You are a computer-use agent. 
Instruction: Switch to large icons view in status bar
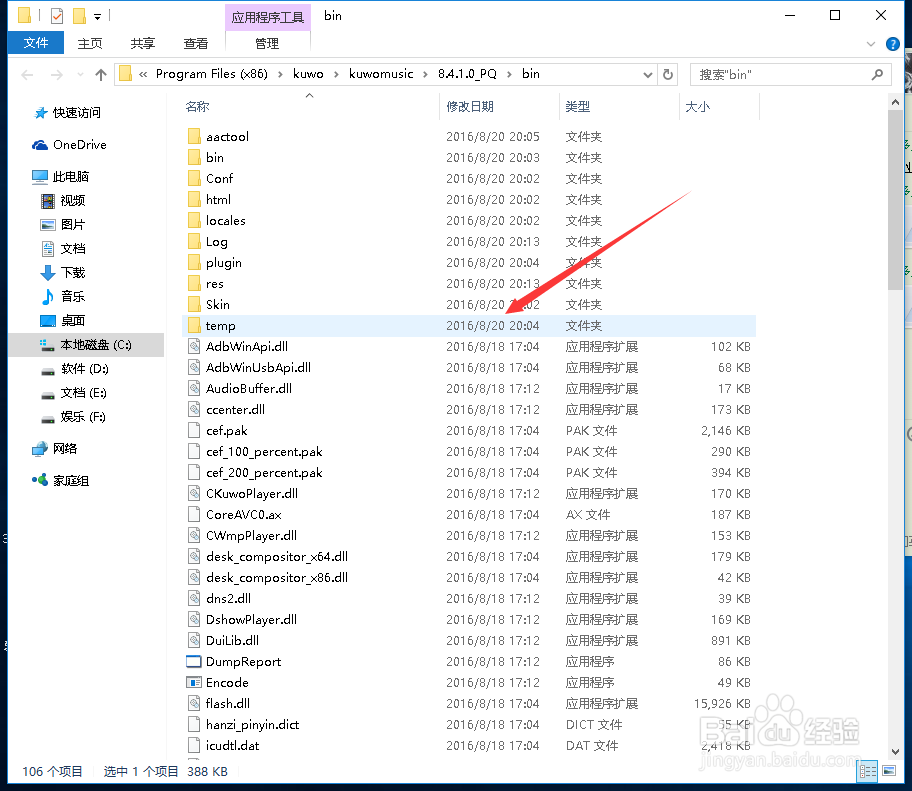pos(889,771)
